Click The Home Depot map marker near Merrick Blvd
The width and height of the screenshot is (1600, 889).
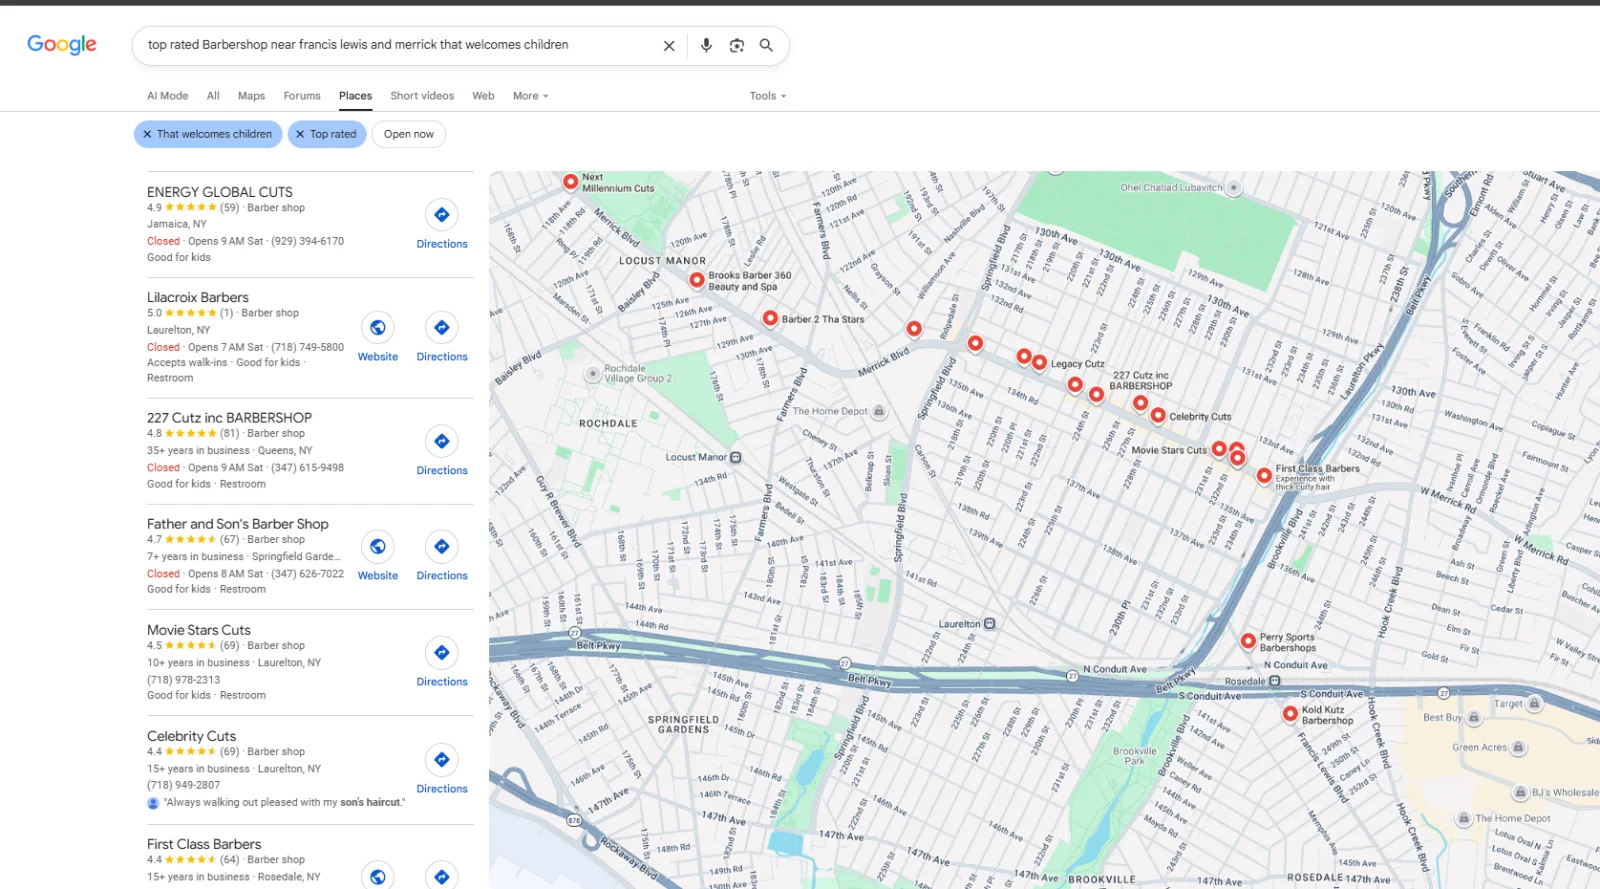(879, 411)
